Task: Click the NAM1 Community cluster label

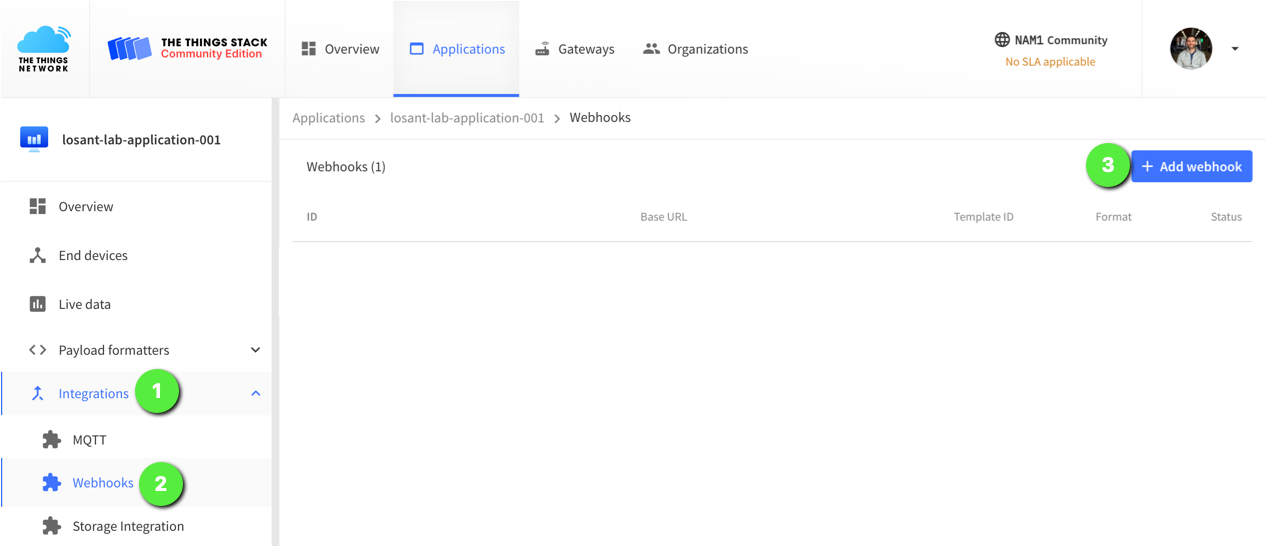Action: coord(1061,40)
